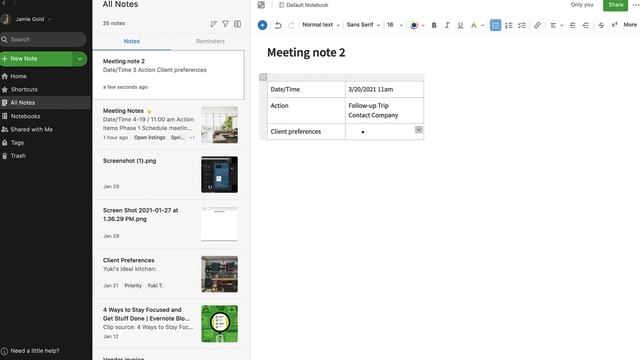Open the text color picker
Image resolution: width=640 pixels, height=360 pixels.
(x=414, y=25)
